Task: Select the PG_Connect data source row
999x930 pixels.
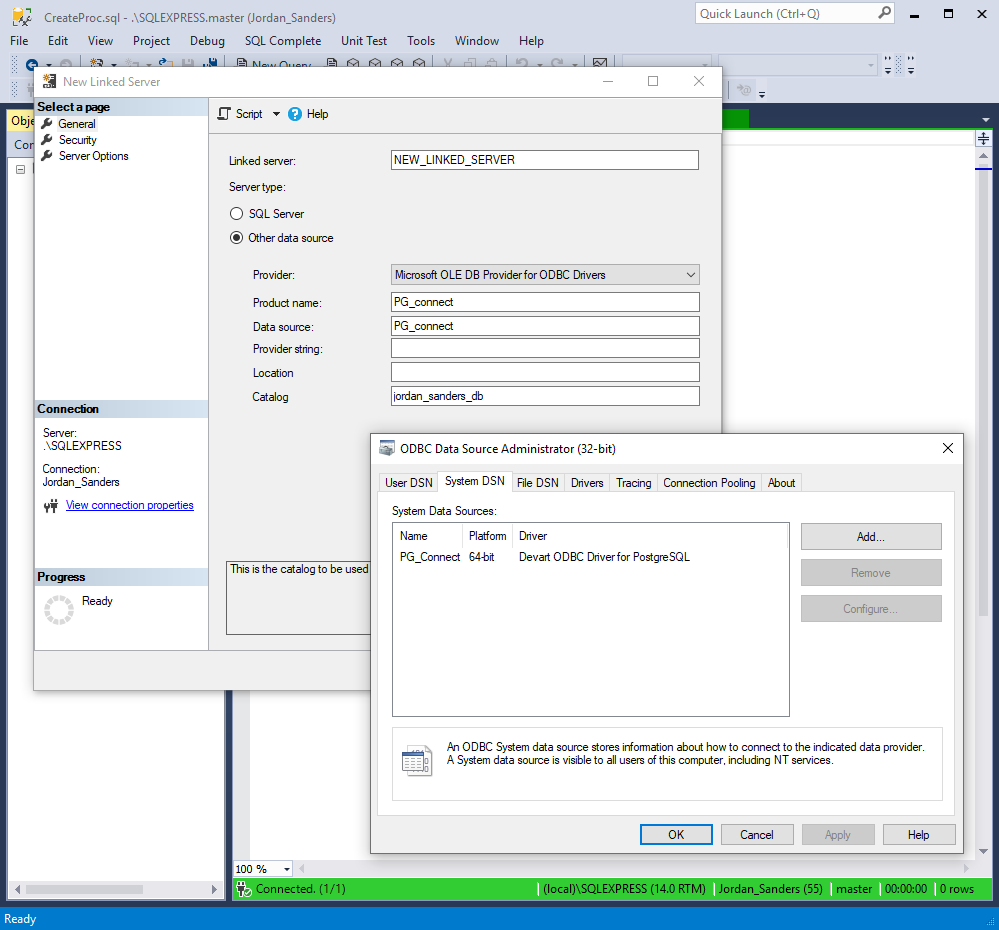Action: pyautogui.click(x=590, y=557)
